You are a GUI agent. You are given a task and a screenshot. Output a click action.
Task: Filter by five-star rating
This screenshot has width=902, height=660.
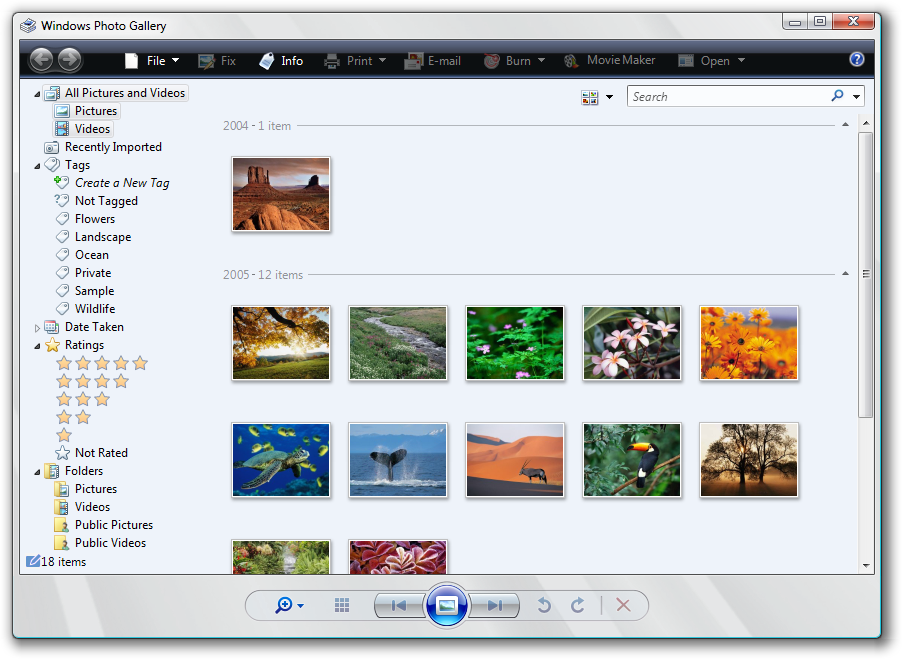point(102,363)
